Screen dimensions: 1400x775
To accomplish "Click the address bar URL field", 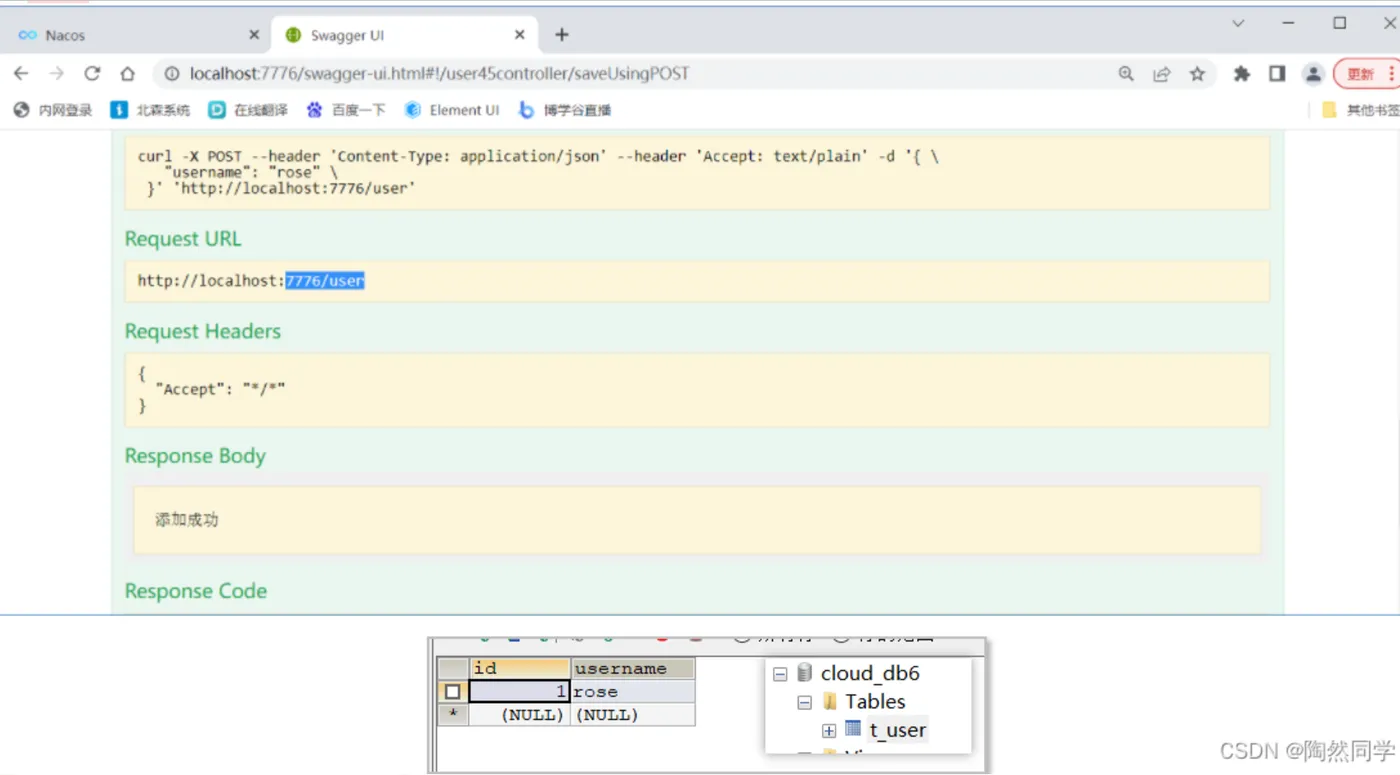I will tap(640, 73).
